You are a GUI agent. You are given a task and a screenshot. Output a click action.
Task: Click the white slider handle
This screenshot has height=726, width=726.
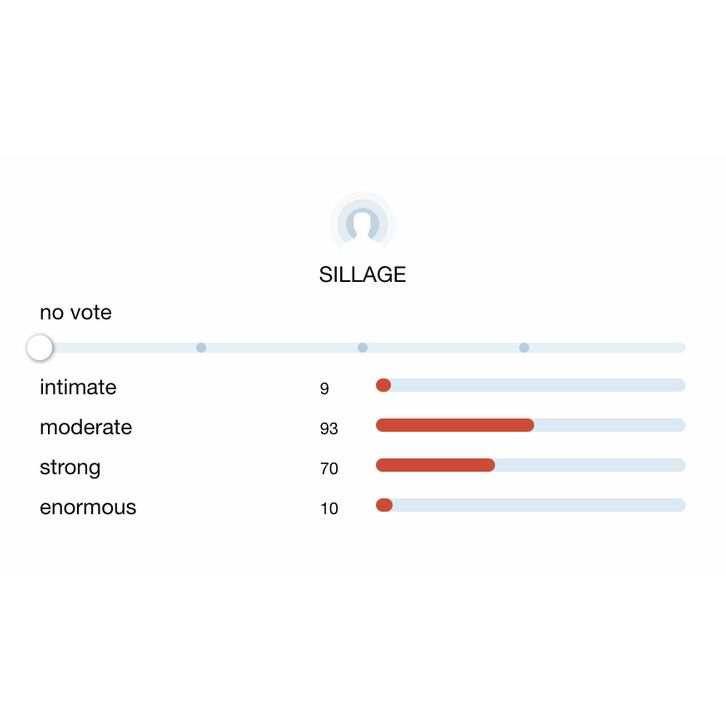[39, 348]
